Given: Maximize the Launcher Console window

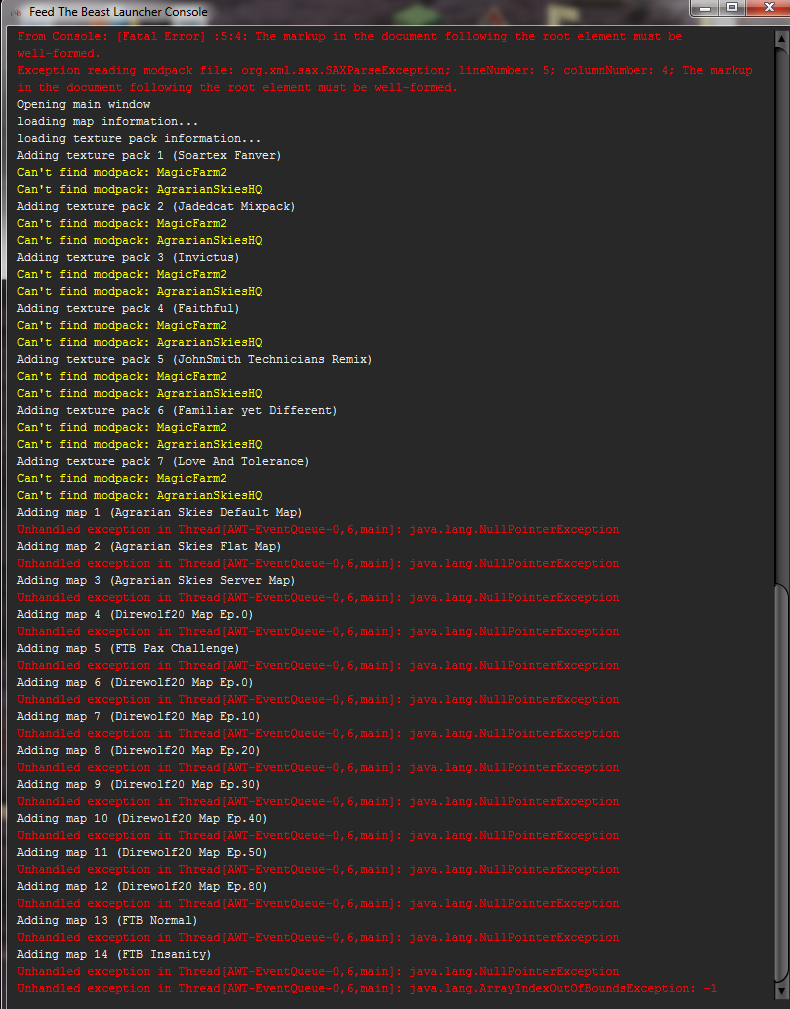Looking at the screenshot, I should click(732, 8).
